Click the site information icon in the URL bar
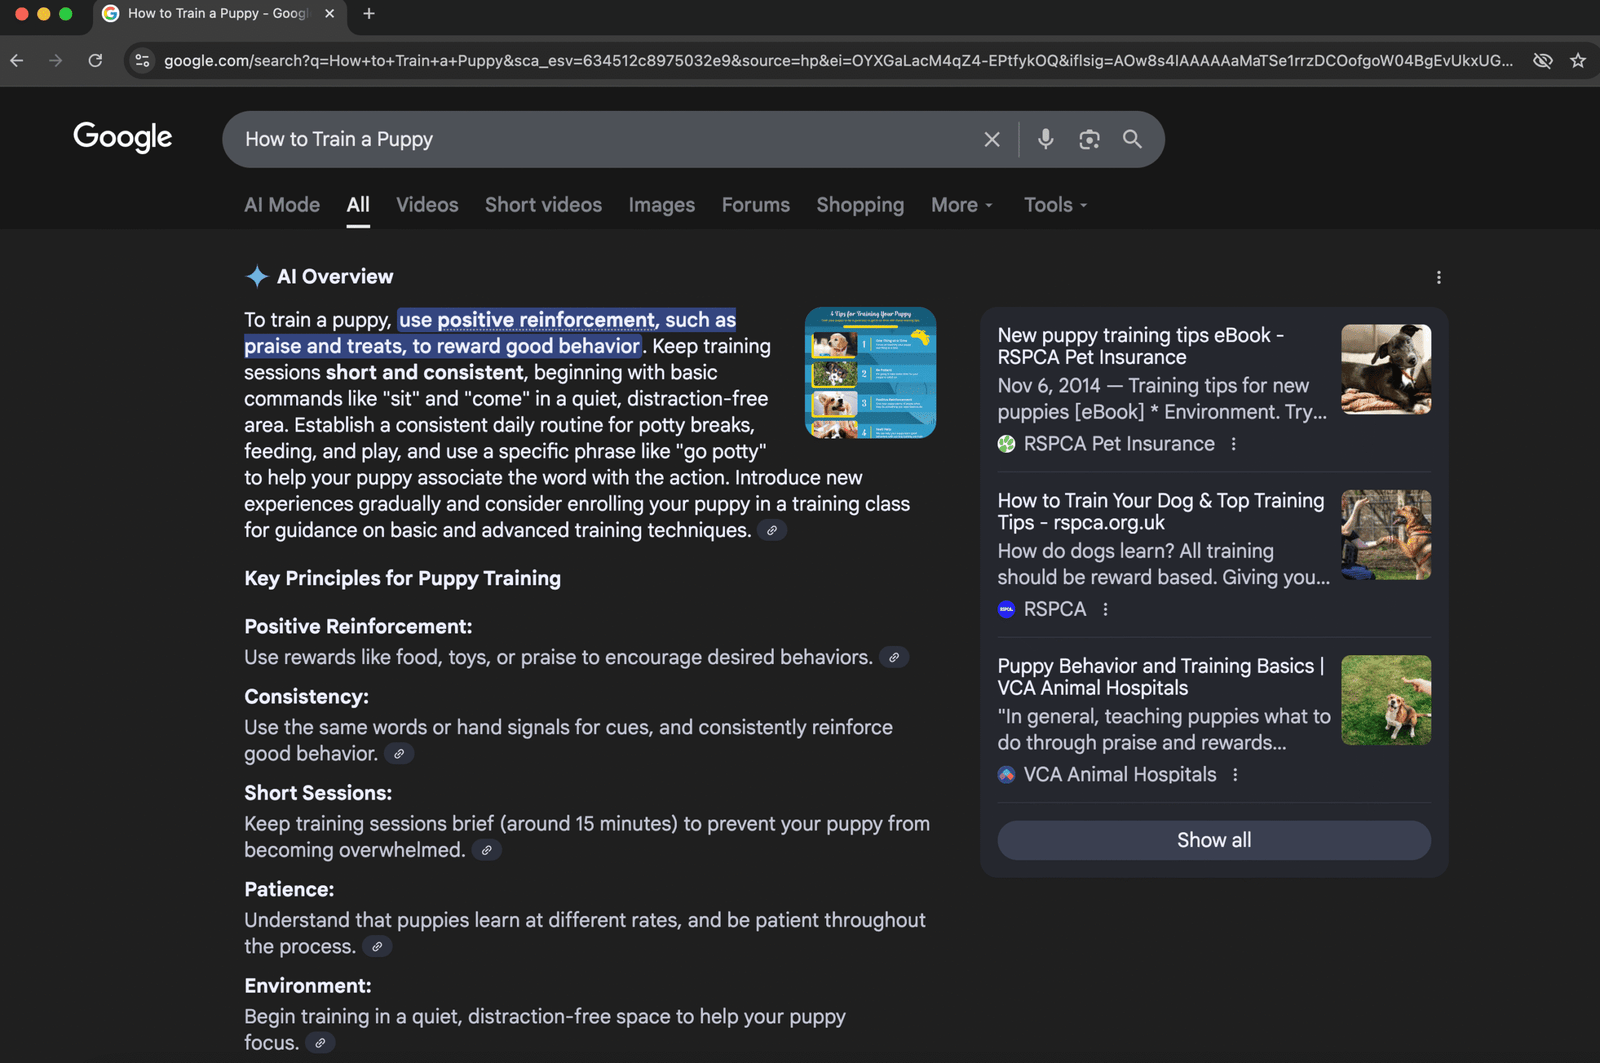 [142, 60]
